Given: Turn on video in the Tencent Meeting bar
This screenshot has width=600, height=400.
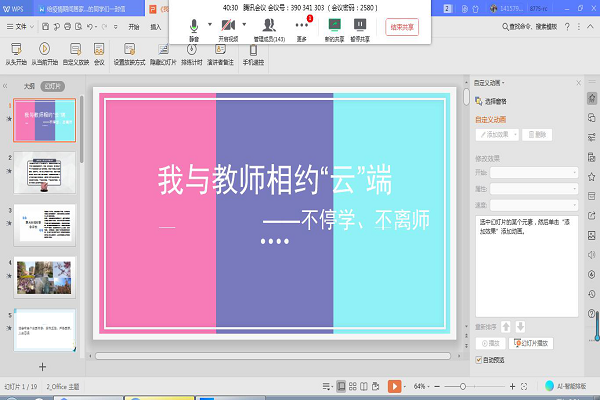Looking at the screenshot, I should tap(228, 30).
